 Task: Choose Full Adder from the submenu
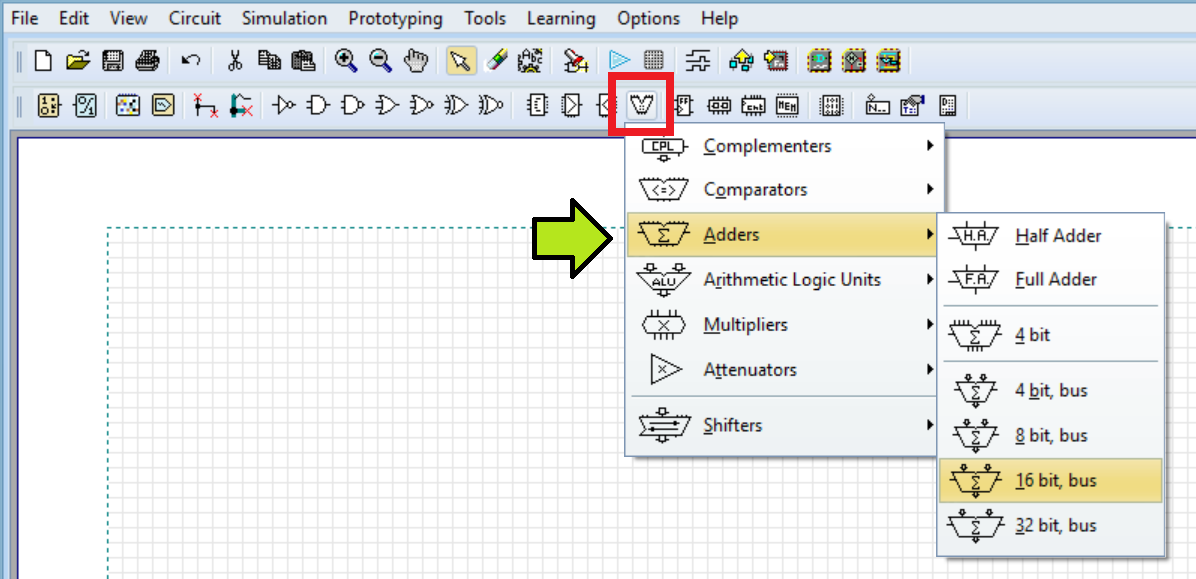[1050, 279]
